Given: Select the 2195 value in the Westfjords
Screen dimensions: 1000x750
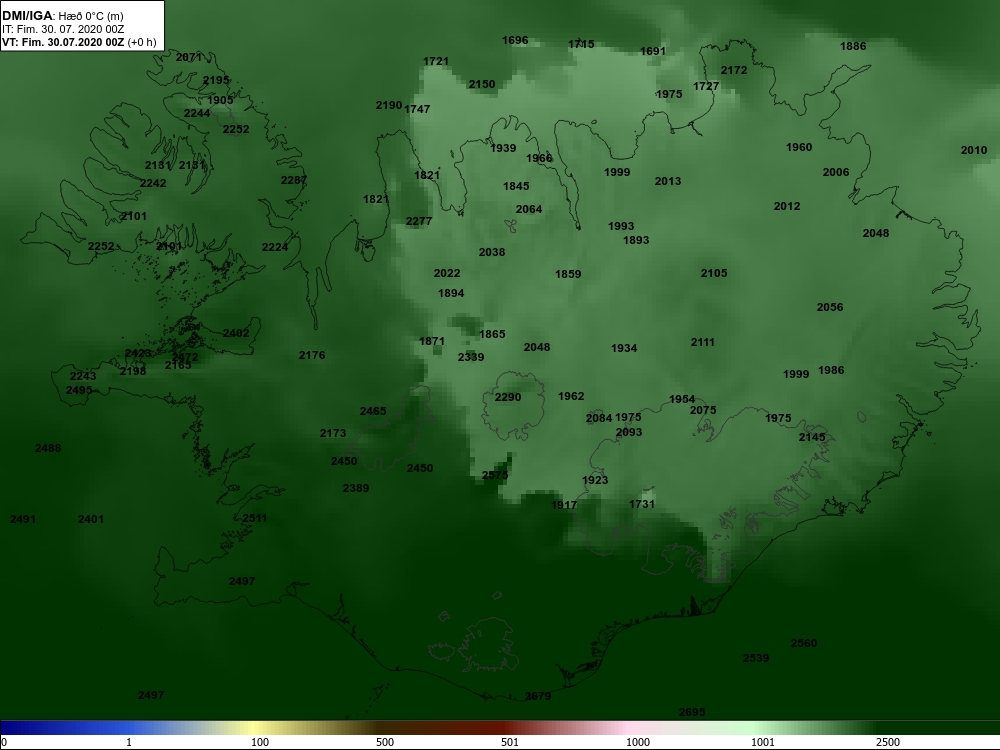Looking at the screenshot, I should (x=216, y=80).
